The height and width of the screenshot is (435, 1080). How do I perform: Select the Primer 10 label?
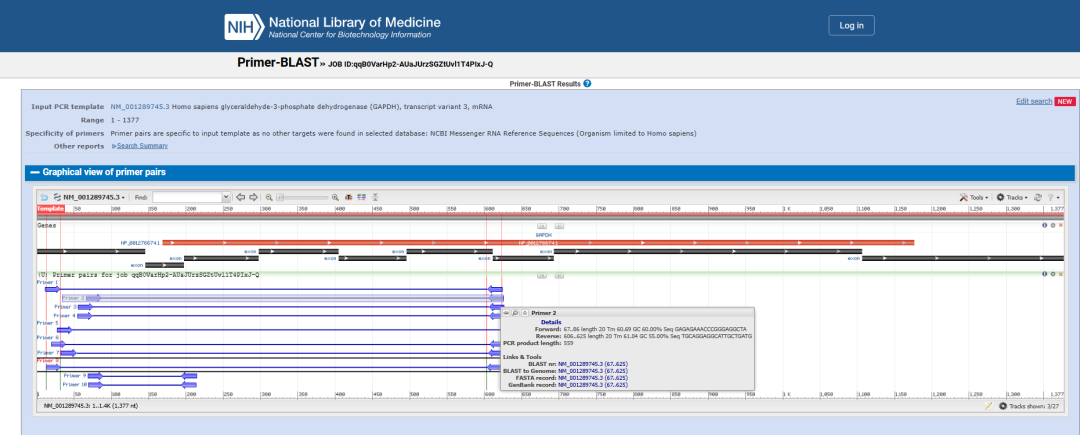[x=74, y=384]
